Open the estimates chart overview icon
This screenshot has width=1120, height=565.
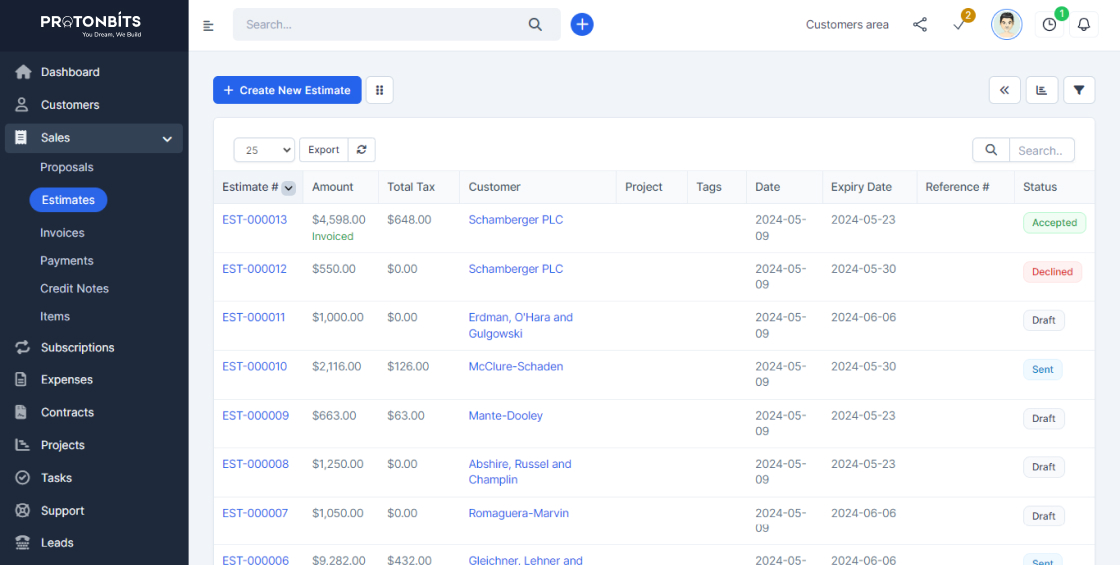tap(1041, 90)
